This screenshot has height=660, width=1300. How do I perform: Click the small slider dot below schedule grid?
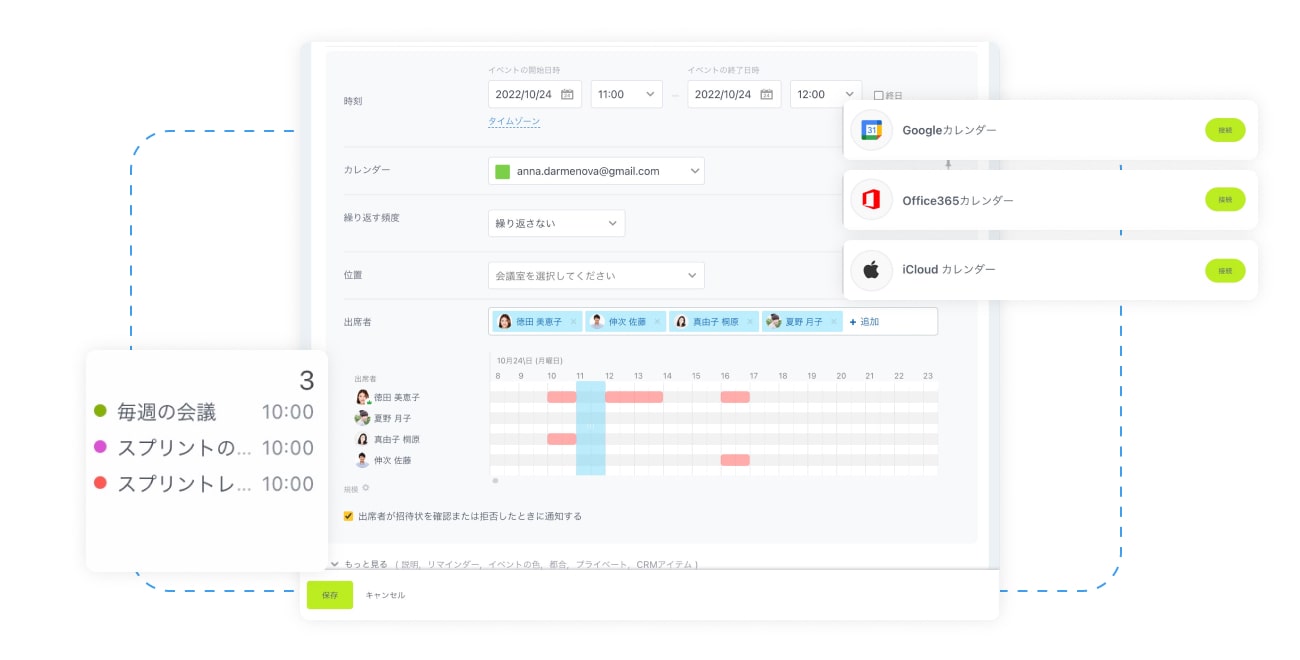pos(495,481)
